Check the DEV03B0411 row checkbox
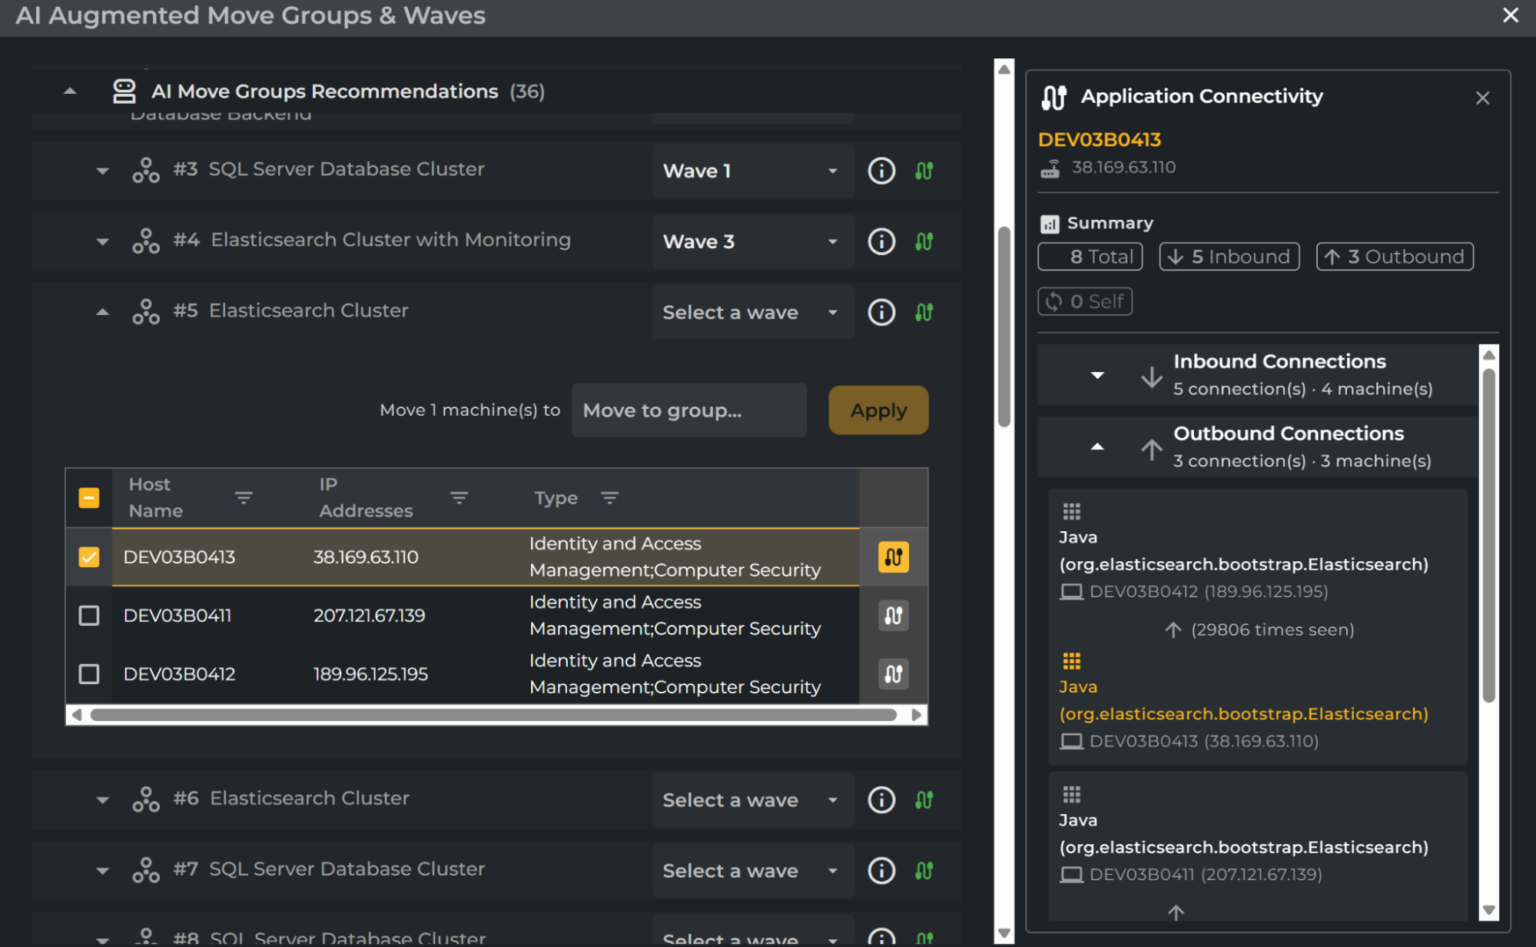1536x947 pixels. [89, 616]
